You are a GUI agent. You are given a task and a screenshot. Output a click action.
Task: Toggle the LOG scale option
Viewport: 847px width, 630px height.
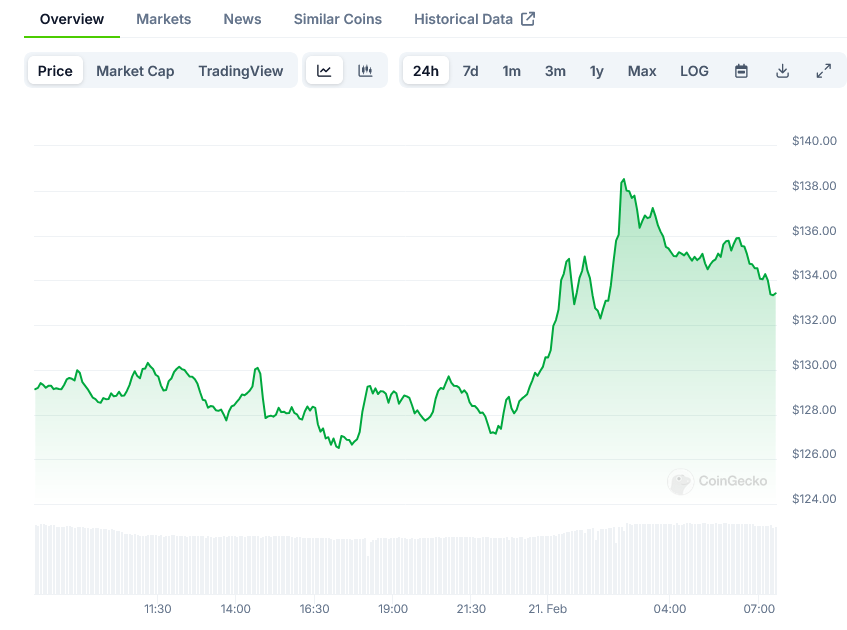coord(694,71)
